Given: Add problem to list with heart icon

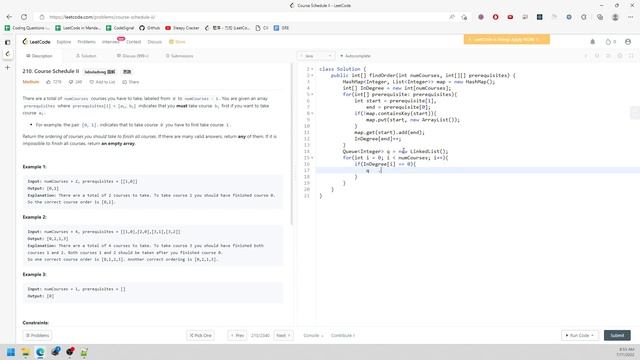Looking at the screenshot, I should (102, 82).
